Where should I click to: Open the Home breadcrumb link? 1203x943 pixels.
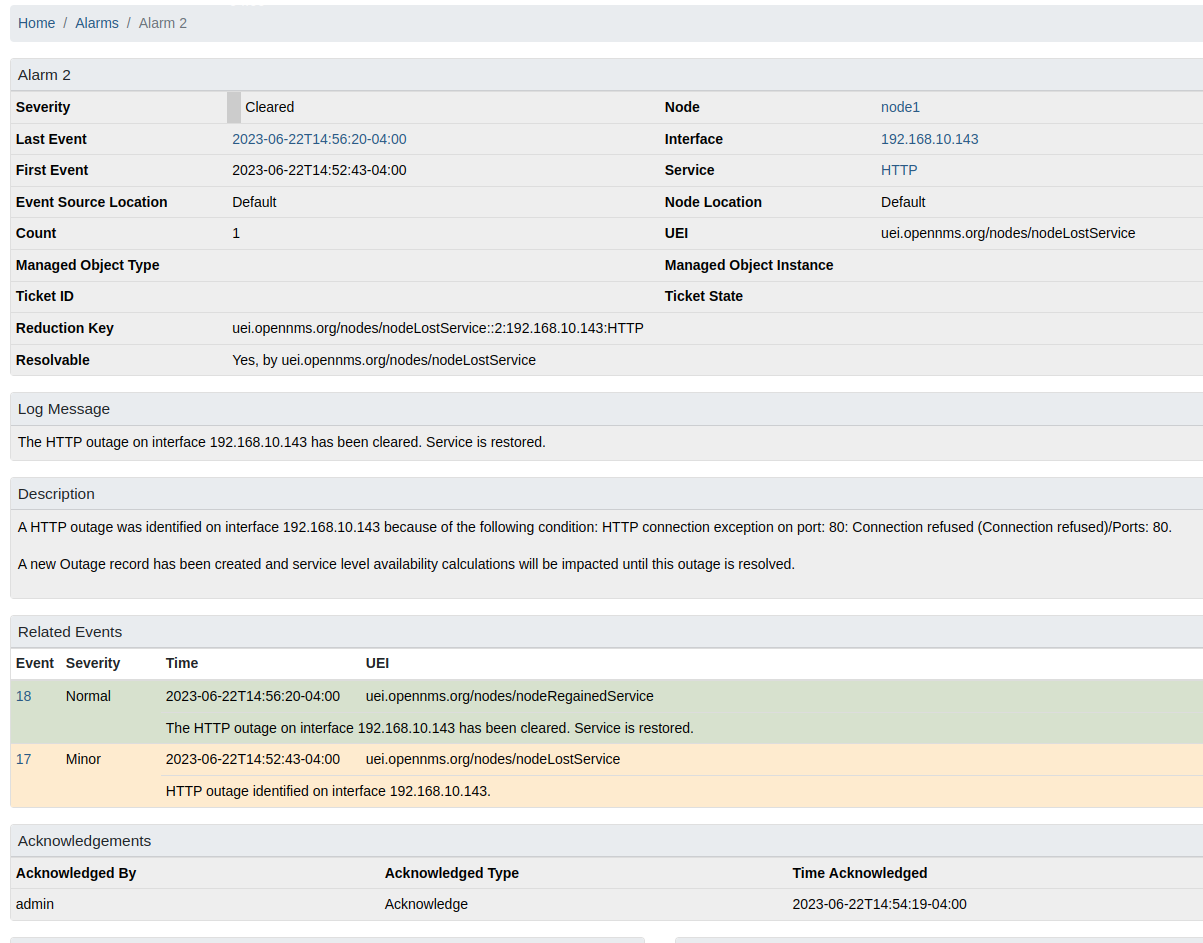click(36, 22)
